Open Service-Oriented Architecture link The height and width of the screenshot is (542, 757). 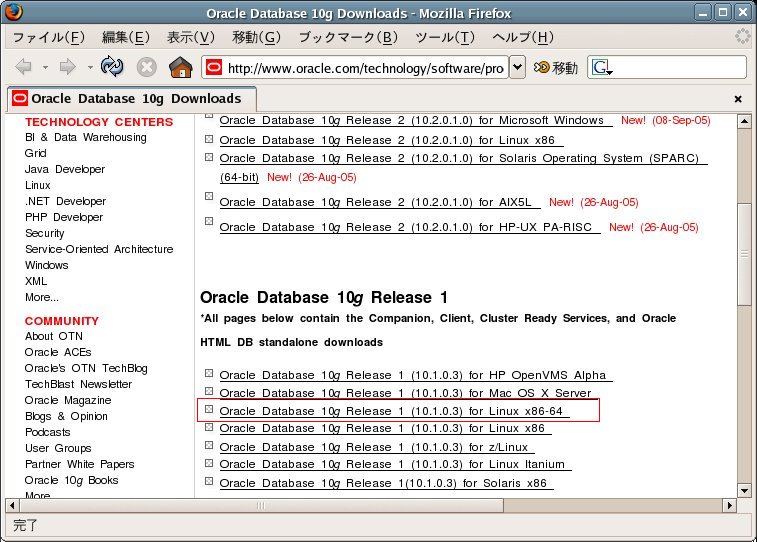tap(99, 249)
